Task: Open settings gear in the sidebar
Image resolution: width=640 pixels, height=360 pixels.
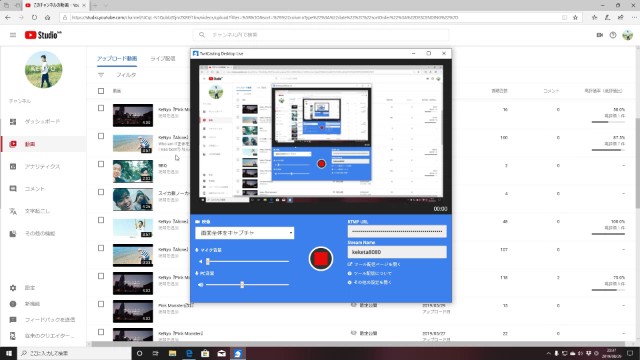Action: (13, 288)
